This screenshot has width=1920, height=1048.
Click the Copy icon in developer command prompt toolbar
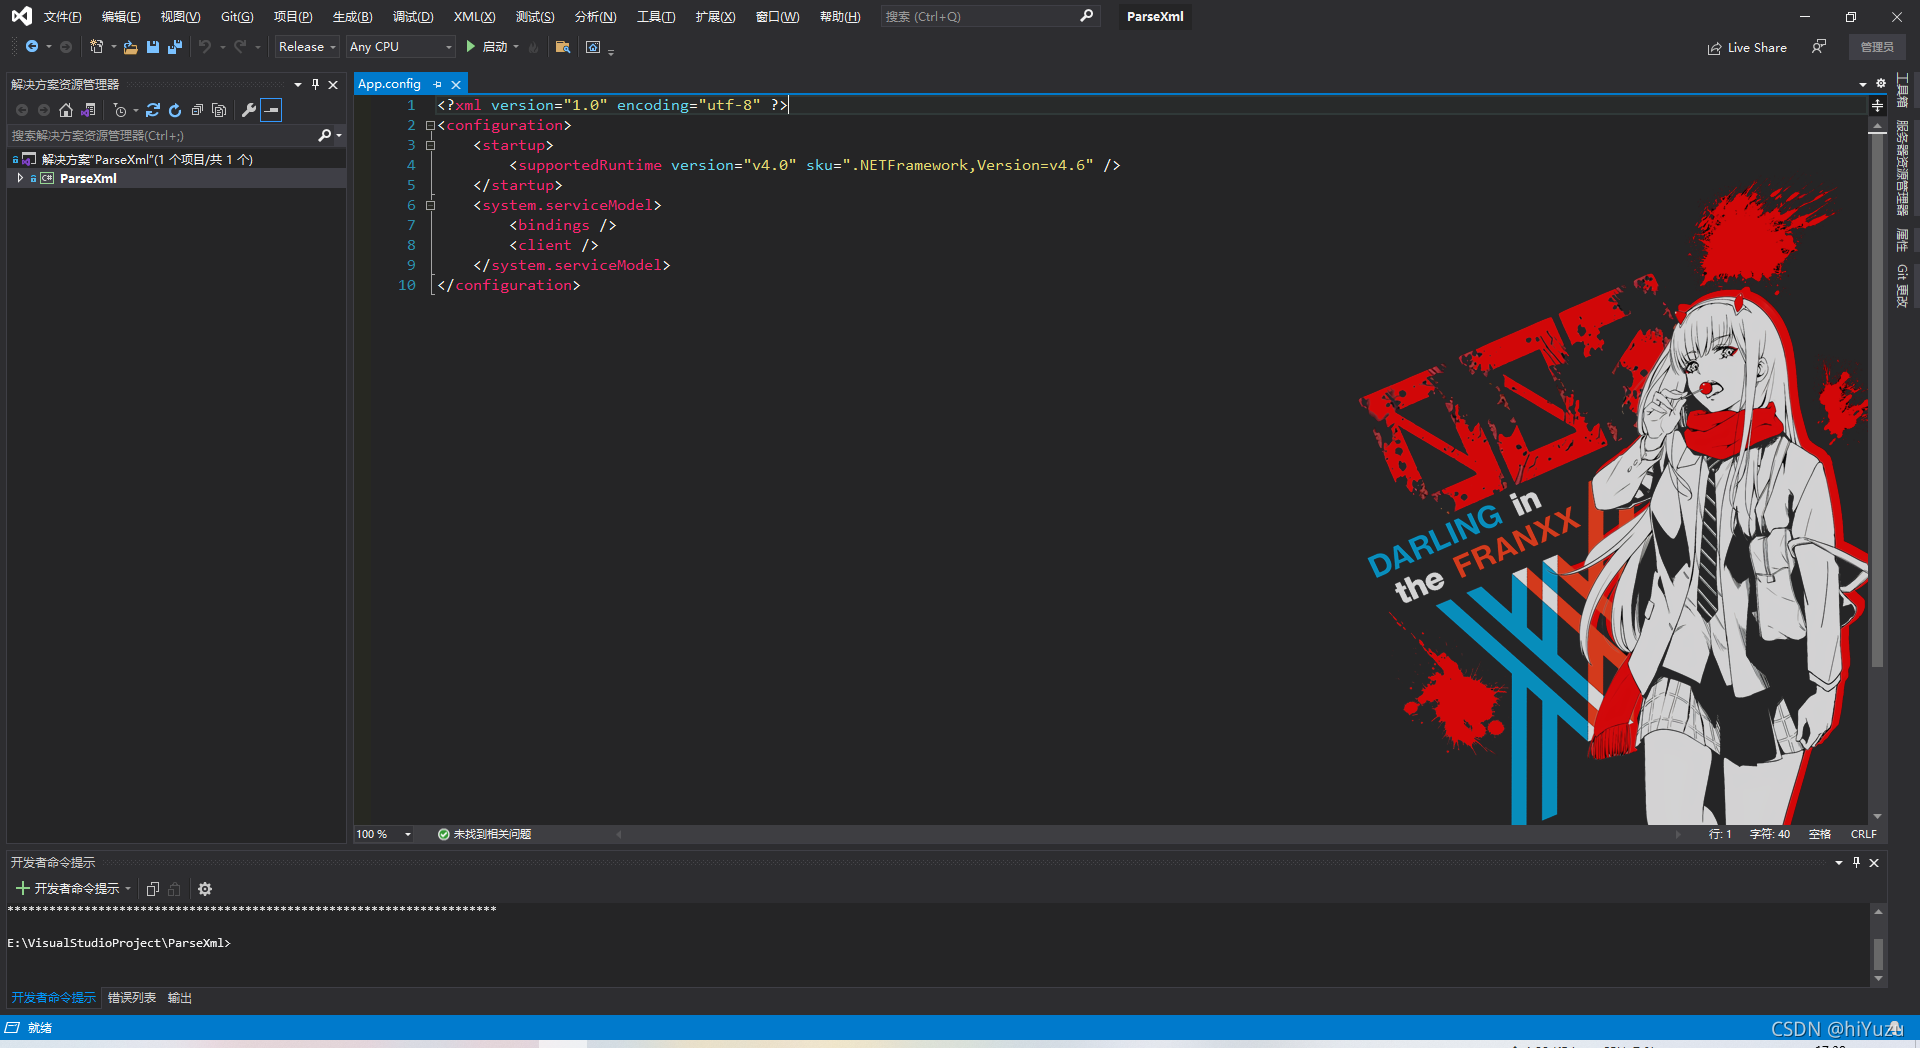(153, 889)
